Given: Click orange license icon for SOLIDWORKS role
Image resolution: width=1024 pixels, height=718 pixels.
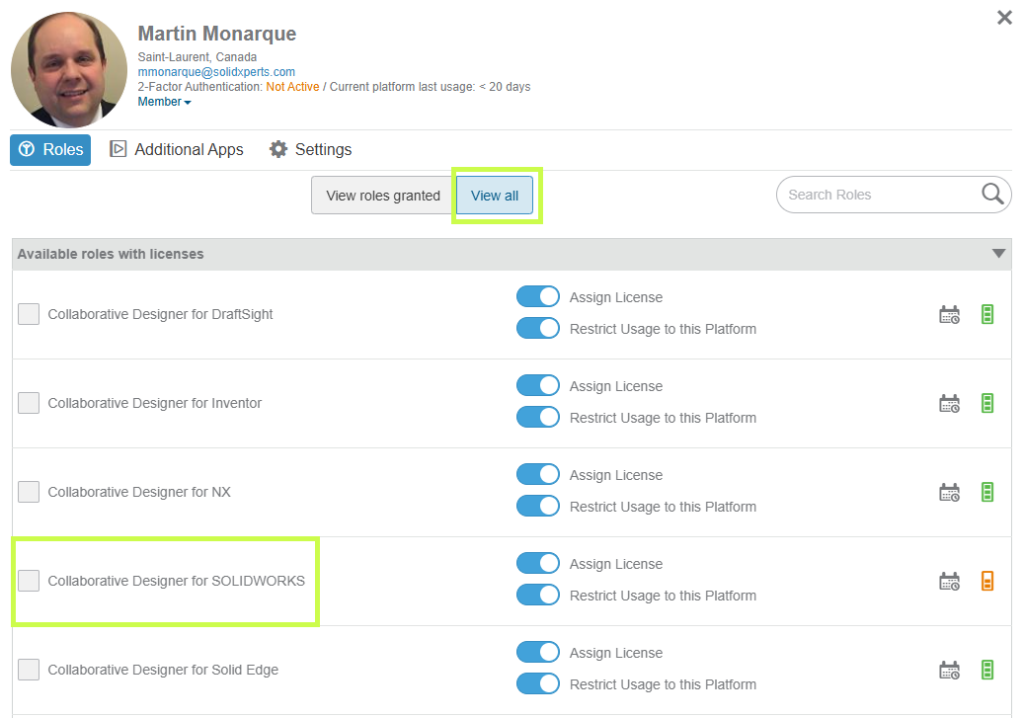Looking at the screenshot, I should pos(987,581).
